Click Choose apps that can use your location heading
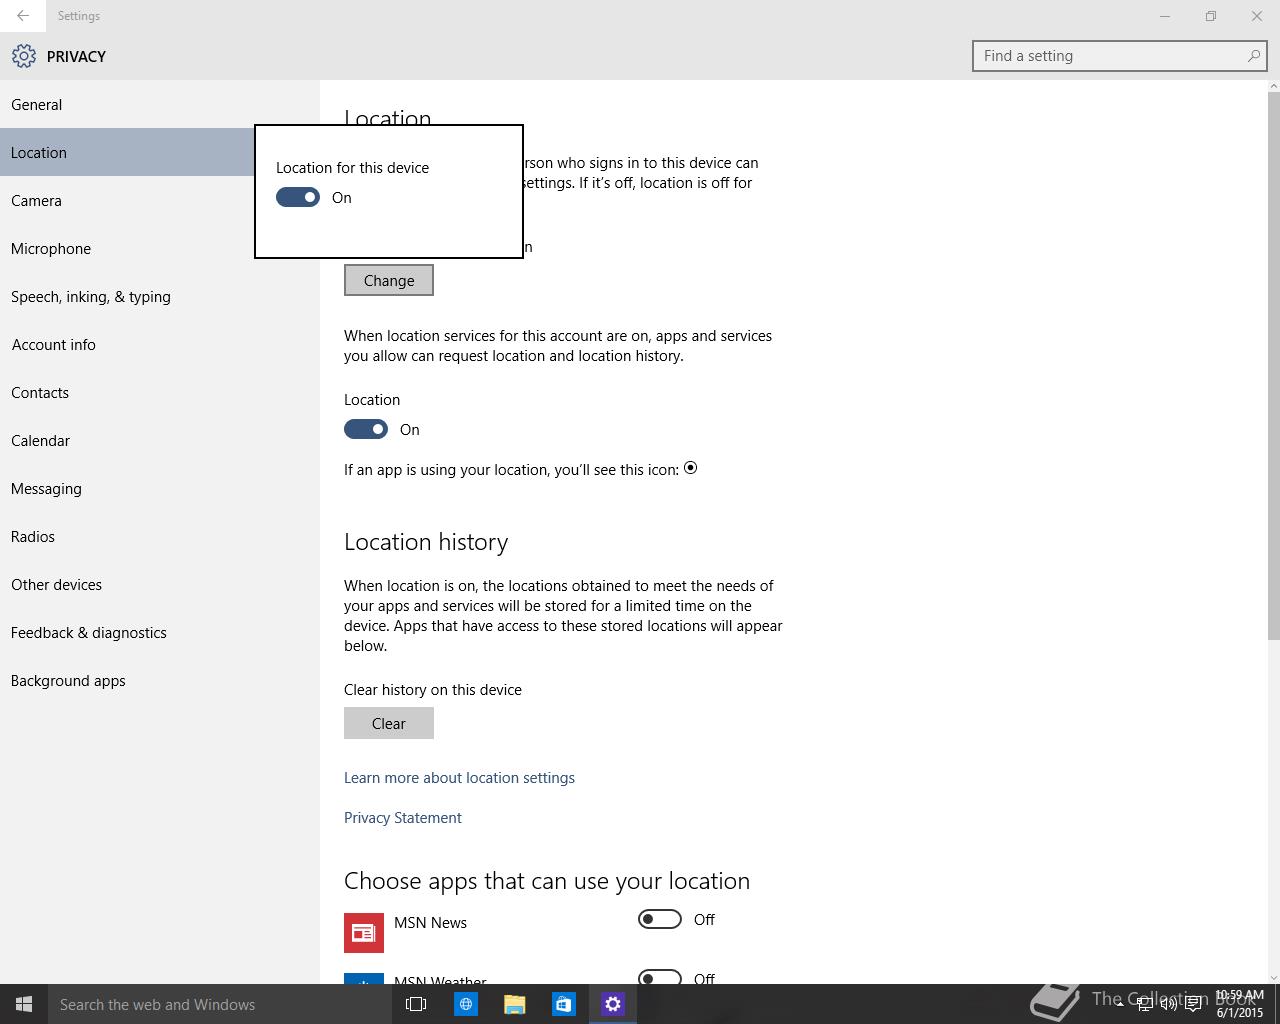This screenshot has height=1024, width=1280. coord(547,880)
